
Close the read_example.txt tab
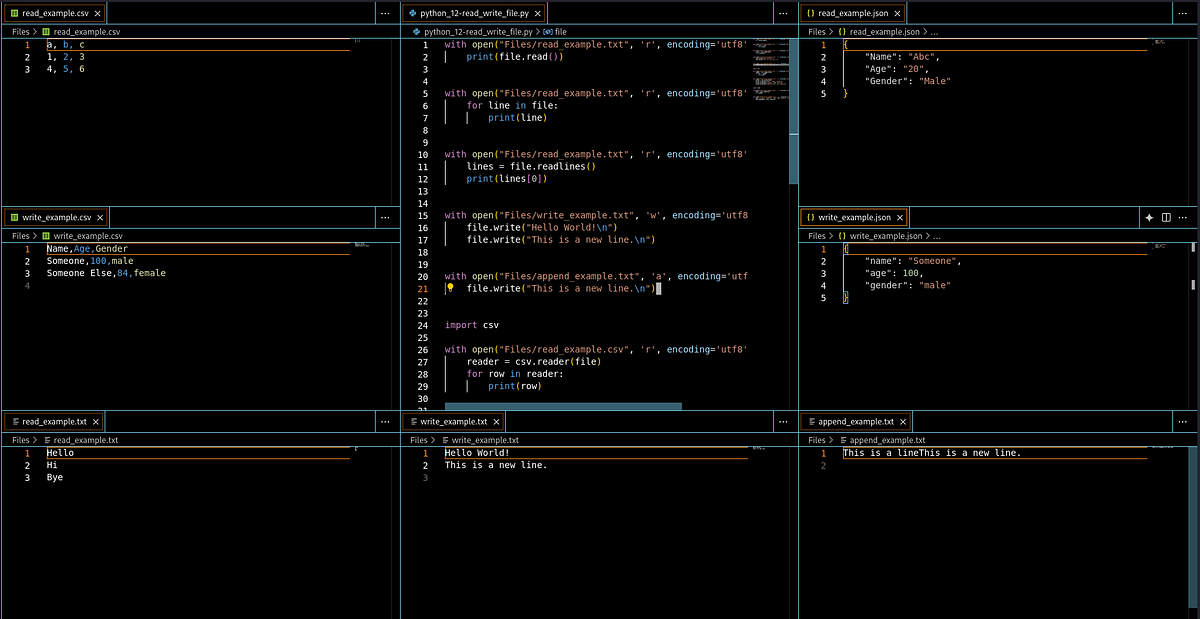click(97, 422)
